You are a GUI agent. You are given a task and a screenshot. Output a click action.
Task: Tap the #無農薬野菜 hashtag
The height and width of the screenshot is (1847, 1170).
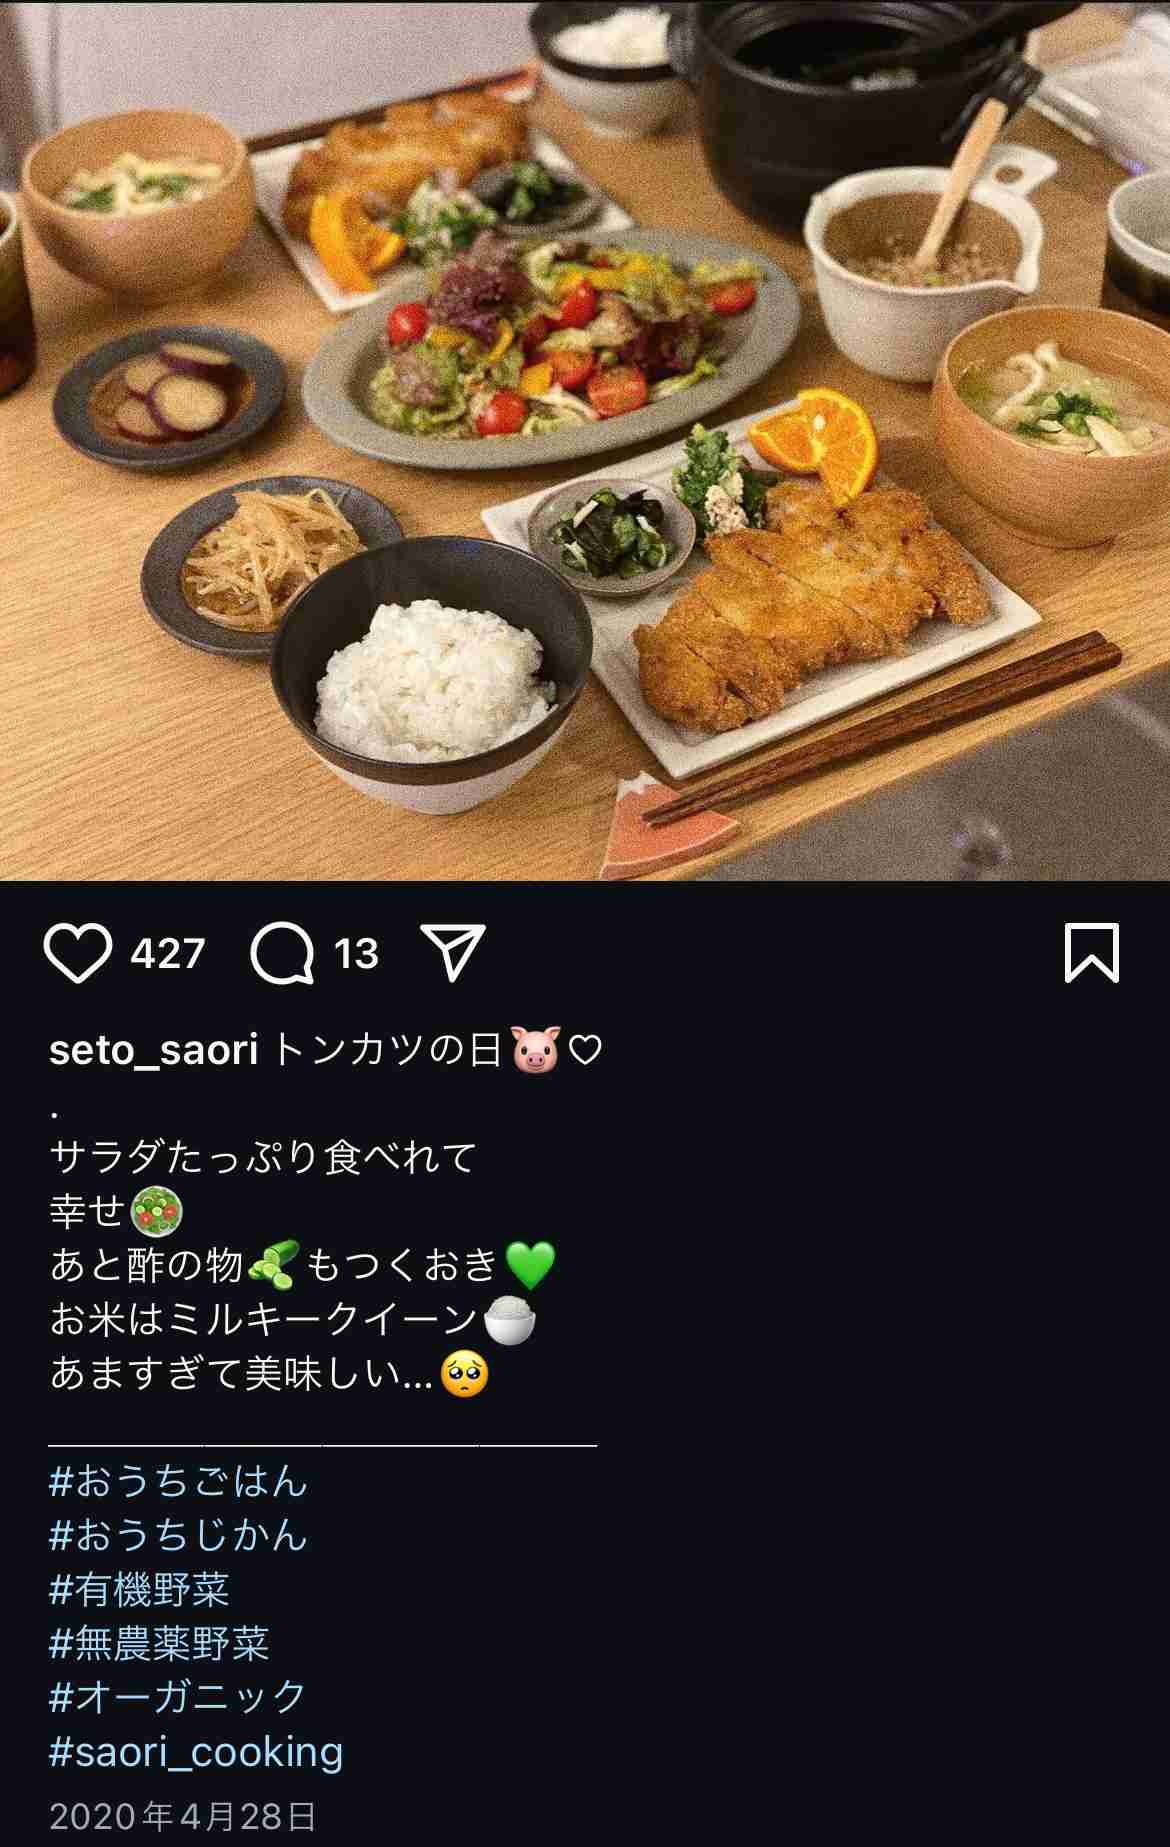[159, 1643]
